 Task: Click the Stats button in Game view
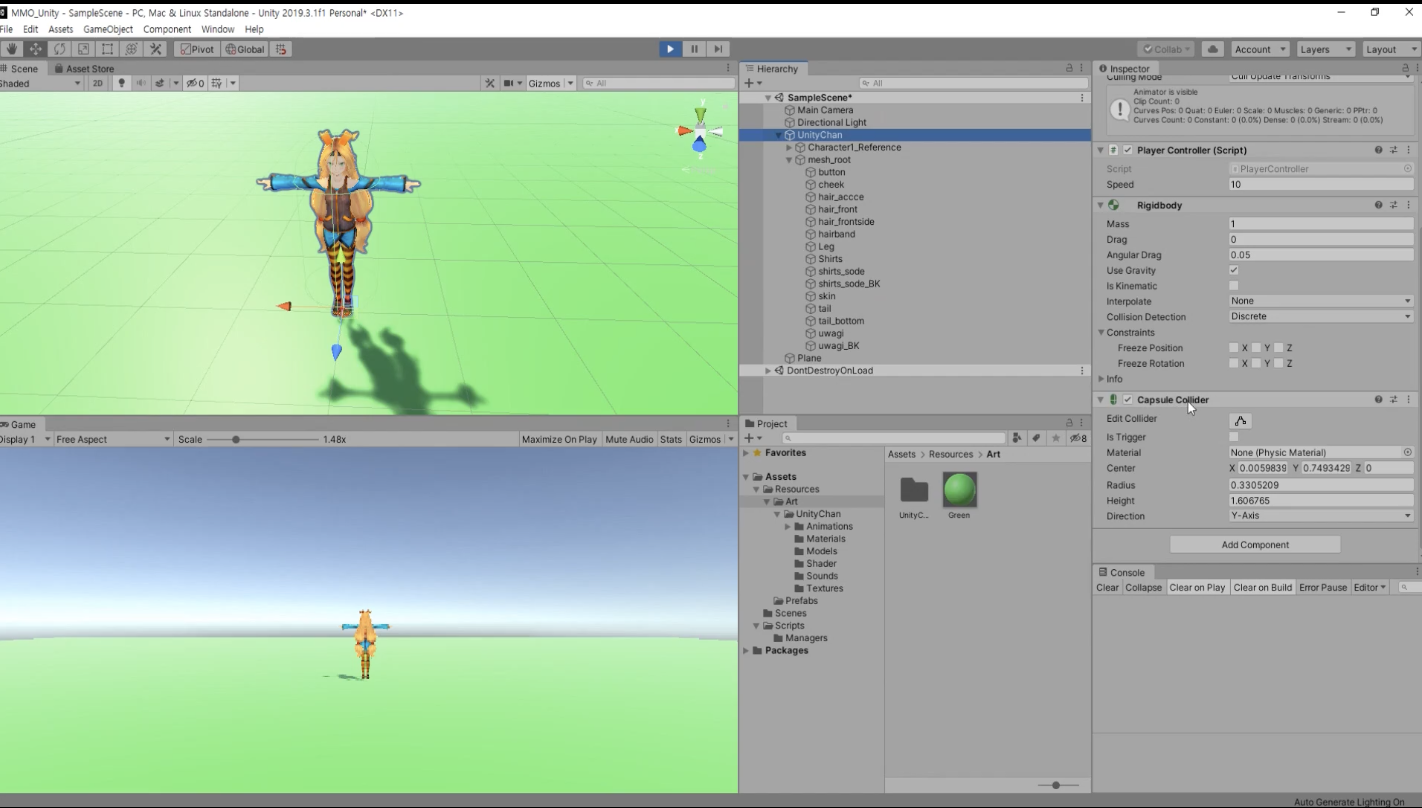pyautogui.click(x=671, y=439)
